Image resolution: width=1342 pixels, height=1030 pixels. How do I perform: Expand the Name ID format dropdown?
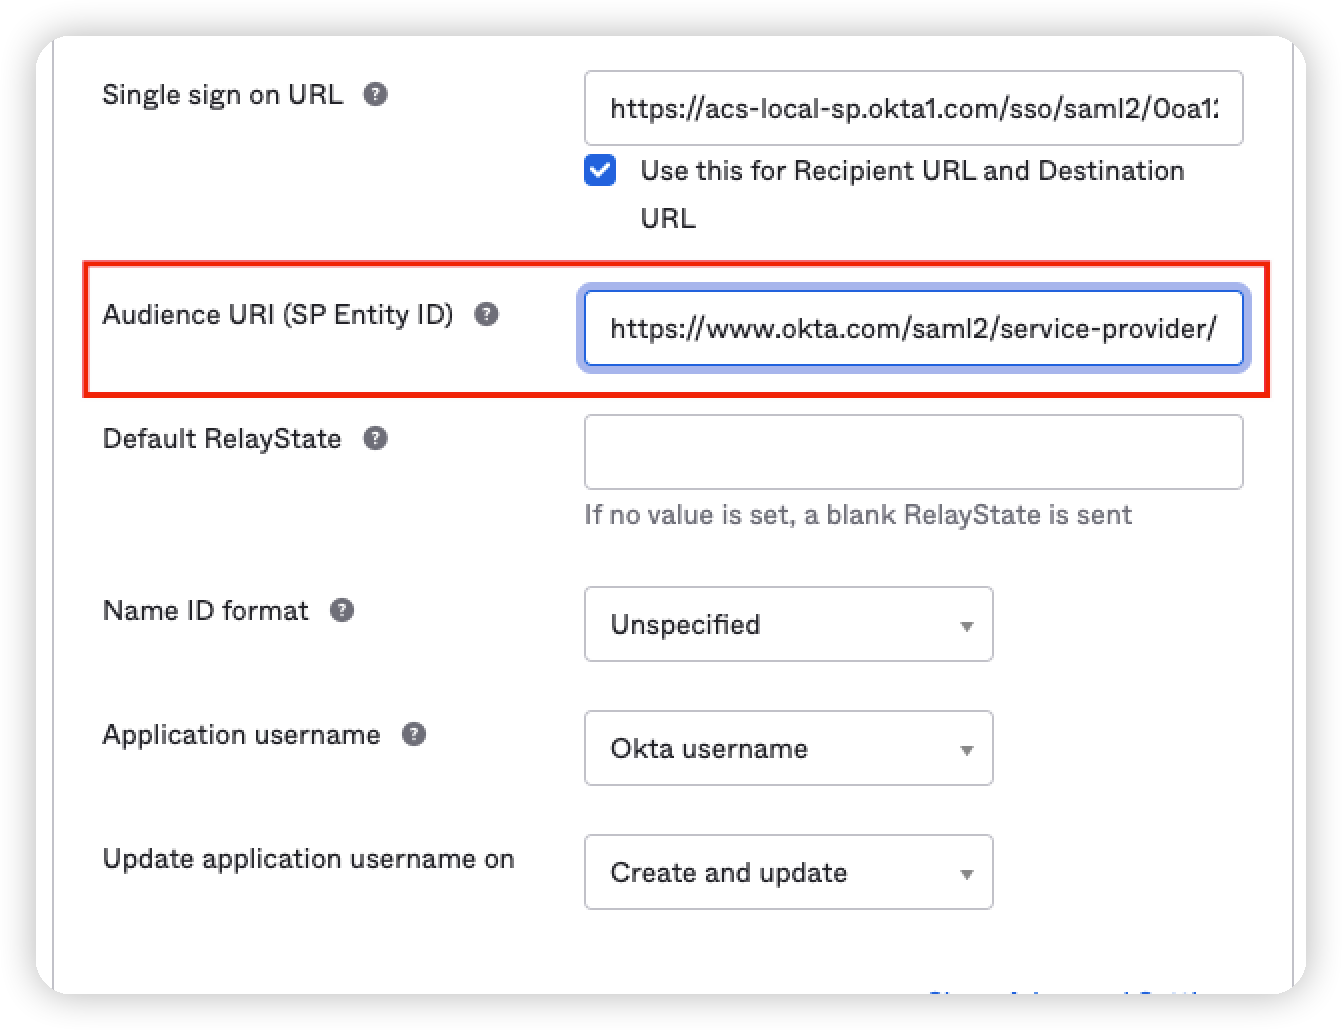(x=788, y=625)
